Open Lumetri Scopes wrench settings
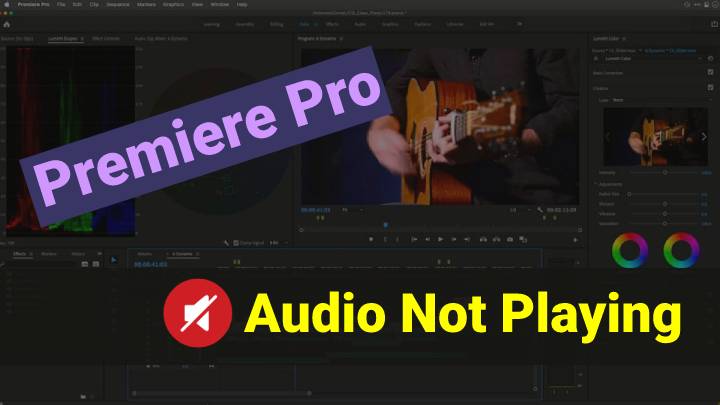720x405 pixels. [226, 243]
